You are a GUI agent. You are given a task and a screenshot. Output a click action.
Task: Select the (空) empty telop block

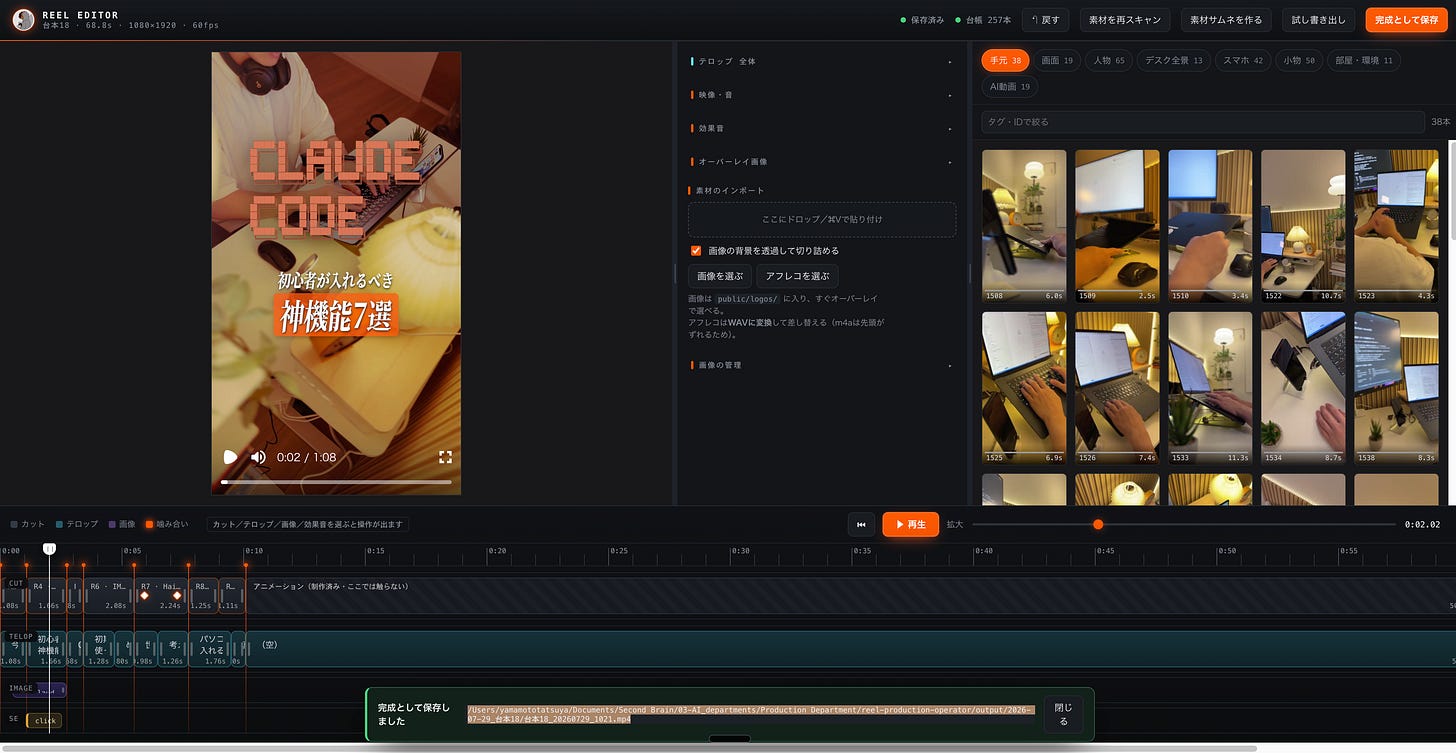(x=850, y=649)
